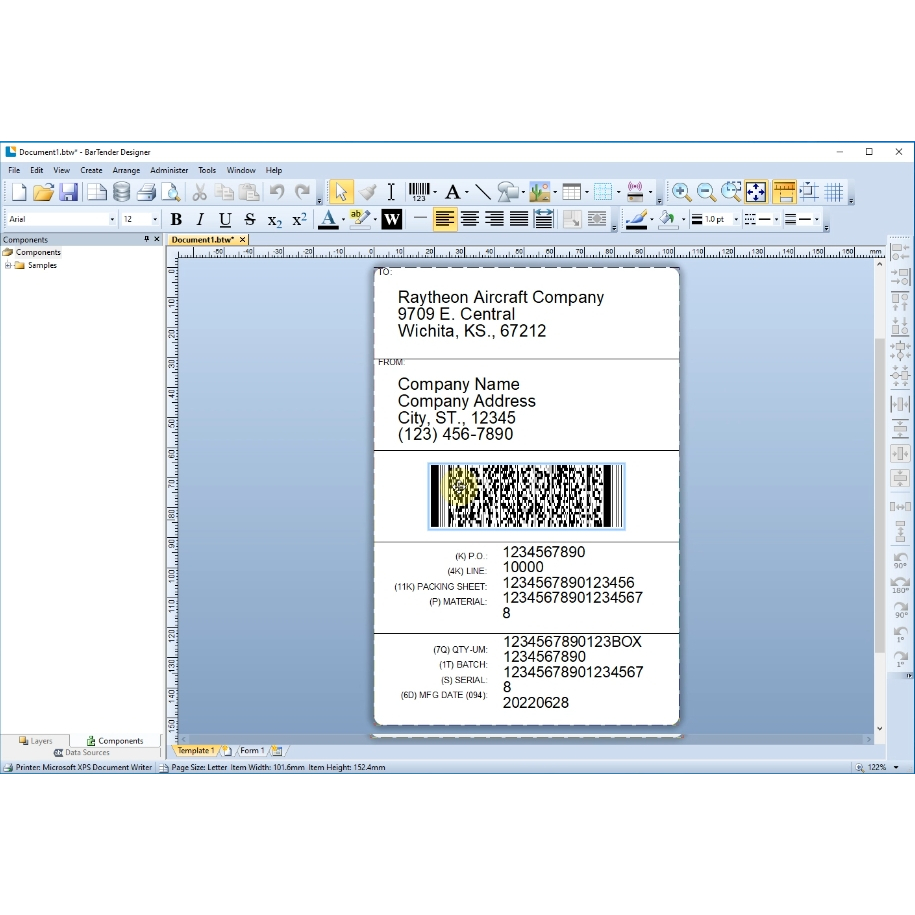Undo the last action

[277, 192]
